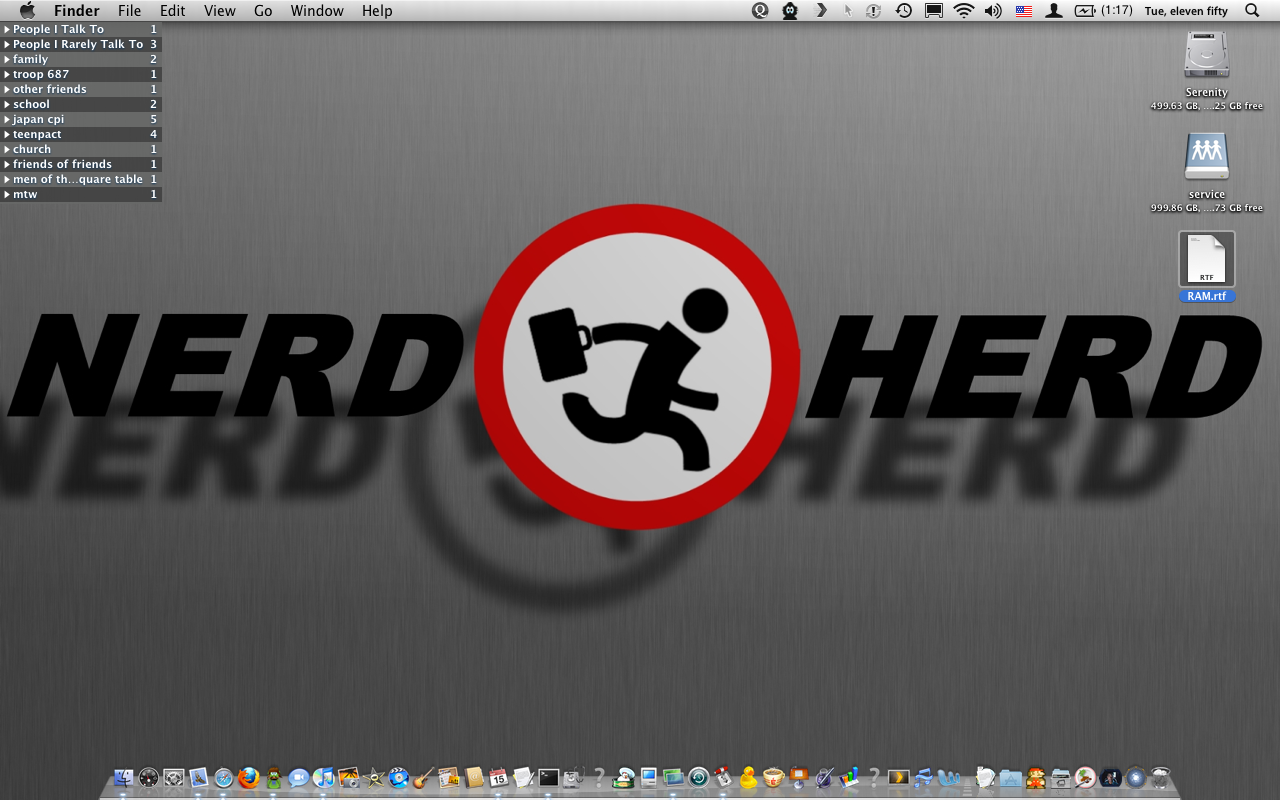Expand the People I Talk To group
This screenshot has width=1280, height=800.
7,29
